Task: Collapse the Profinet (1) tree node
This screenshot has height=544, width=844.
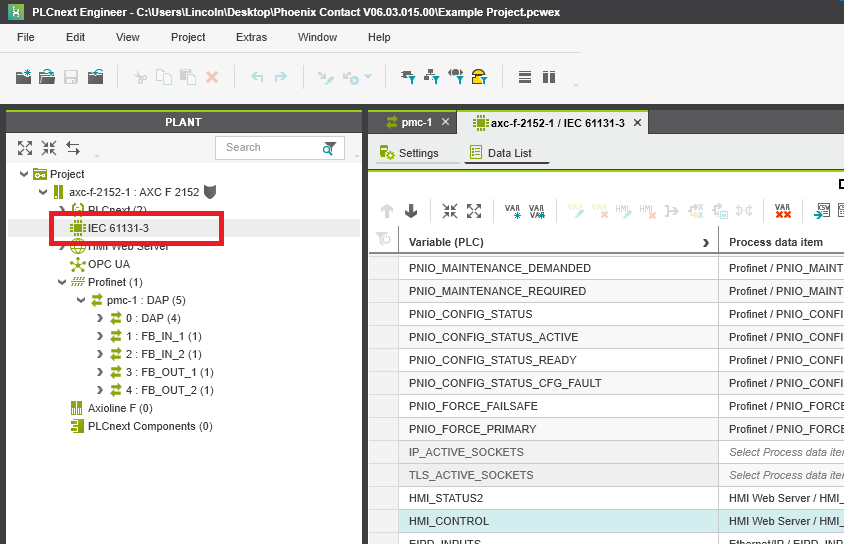Action: tap(62, 282)
